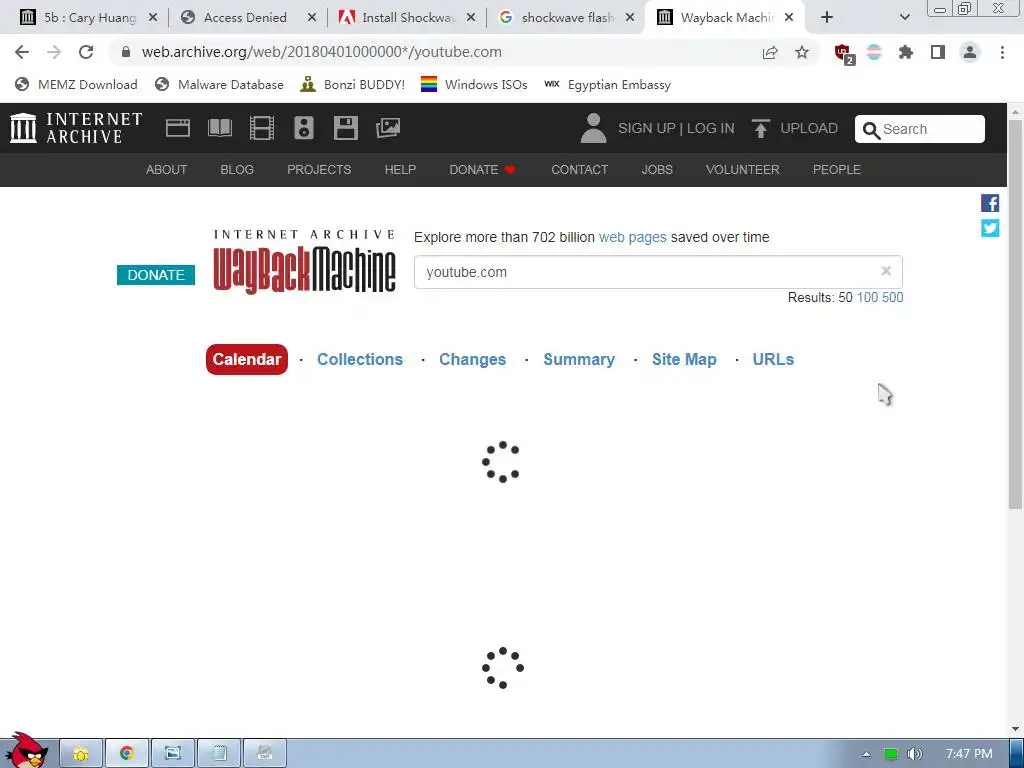This screenshot has height=768, width=1024.
Task: Bookmark this page with the star
Action: [802, 52]
